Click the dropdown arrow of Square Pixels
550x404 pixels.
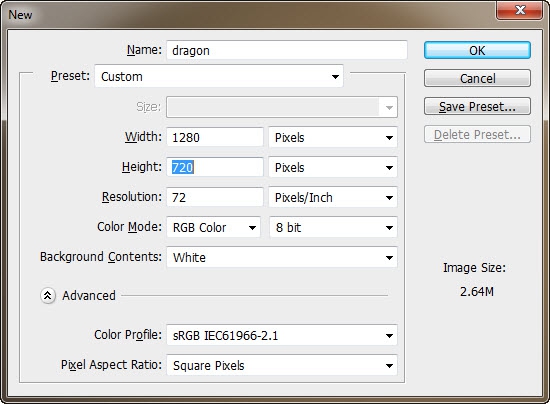(389, 366)
